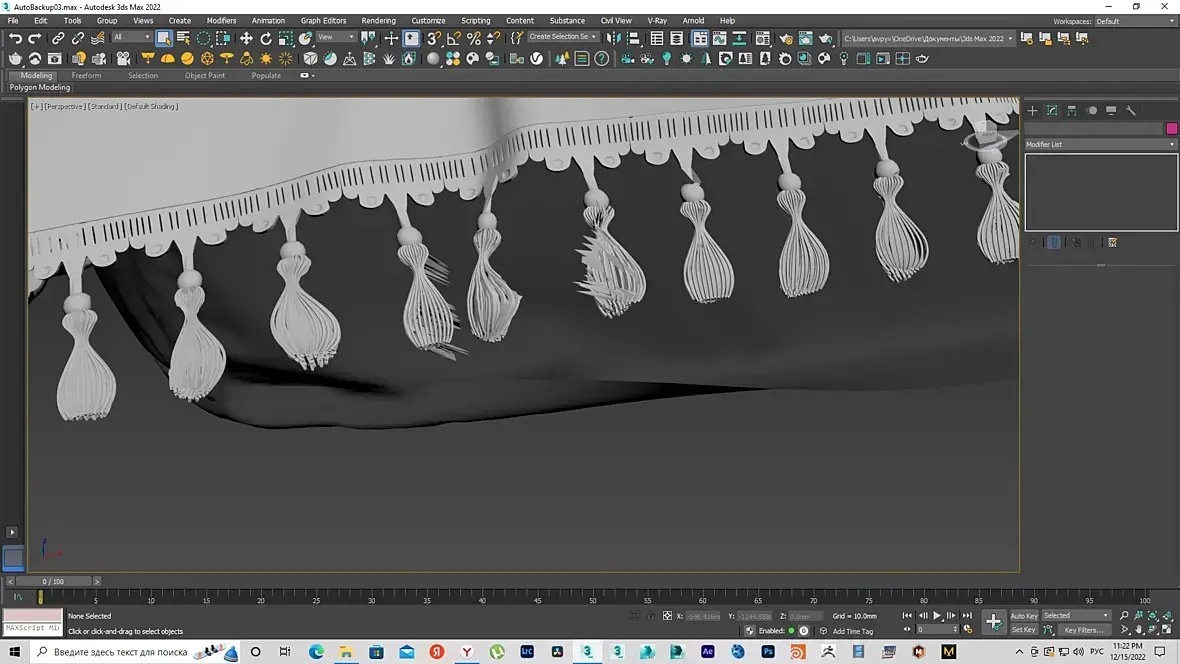Enable Auto Key animation mode
This screenshot has height=664, width=1180.
click(x=1023, y=616)
